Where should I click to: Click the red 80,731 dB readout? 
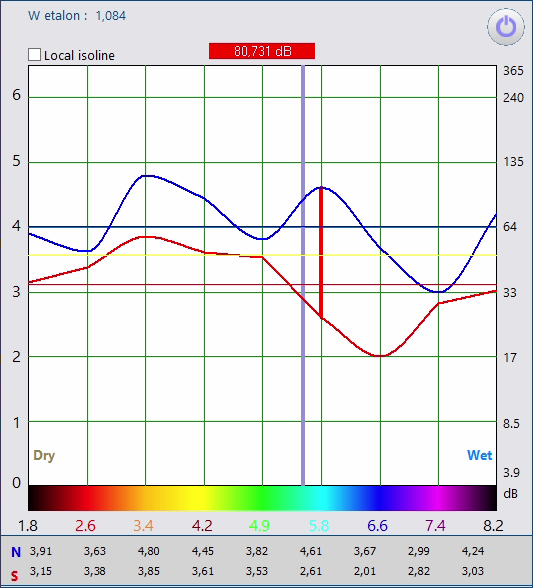pyautogui.click(x=262, y=51)
